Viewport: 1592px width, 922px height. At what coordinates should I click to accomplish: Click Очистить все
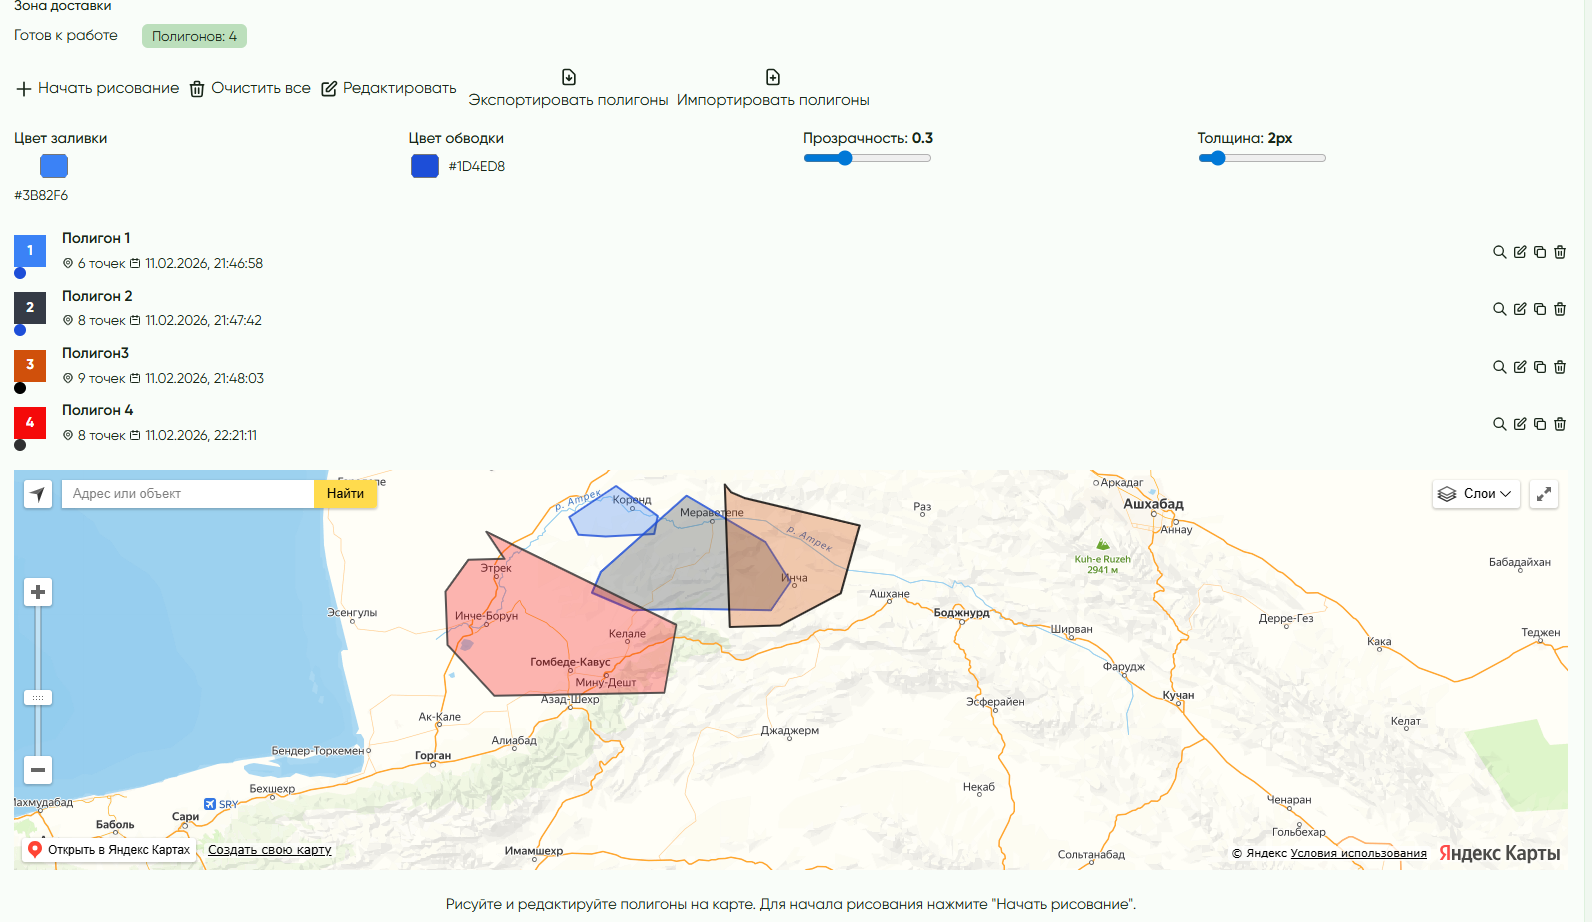point(251,88)
